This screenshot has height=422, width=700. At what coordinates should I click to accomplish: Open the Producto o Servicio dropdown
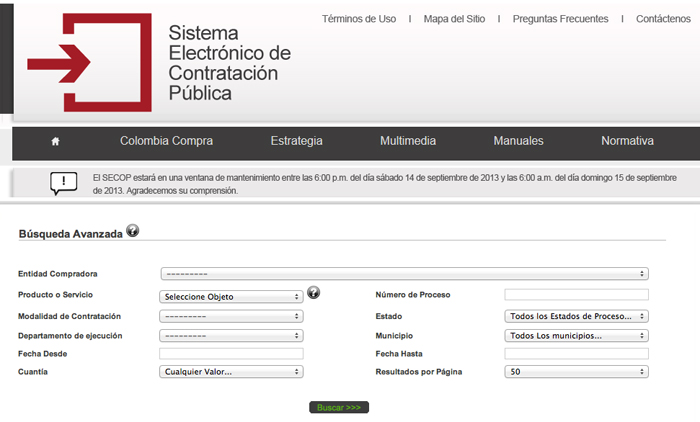pyautogui.click(x=231, y=296)
